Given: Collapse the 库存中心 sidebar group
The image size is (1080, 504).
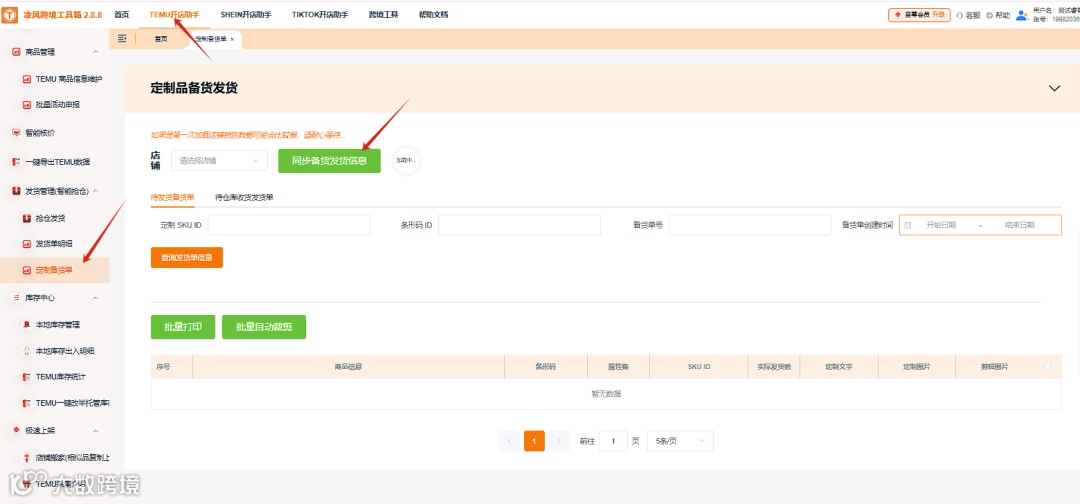Looking at the screenshot, I should click(96, 297).
